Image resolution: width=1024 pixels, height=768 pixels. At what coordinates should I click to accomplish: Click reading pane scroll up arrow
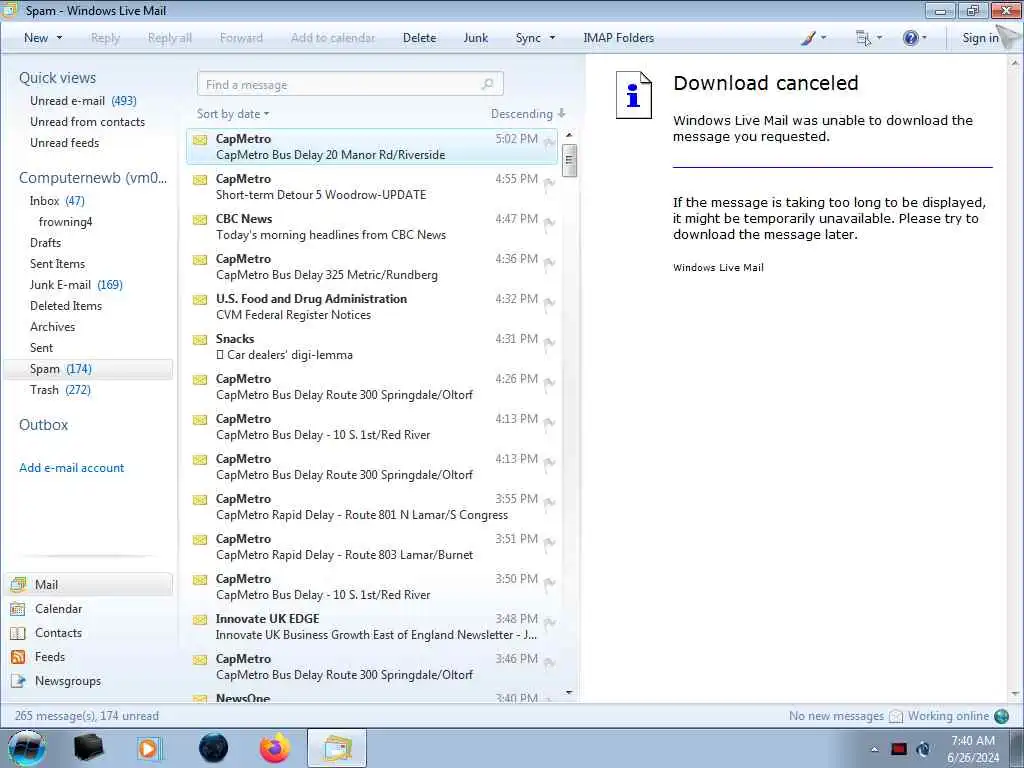tap(1015, 63)
